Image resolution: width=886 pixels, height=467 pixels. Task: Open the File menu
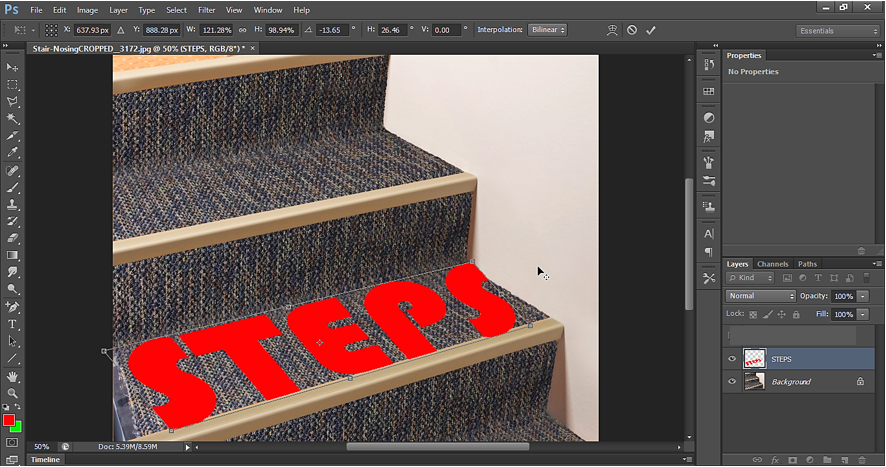tap(36, 10)
